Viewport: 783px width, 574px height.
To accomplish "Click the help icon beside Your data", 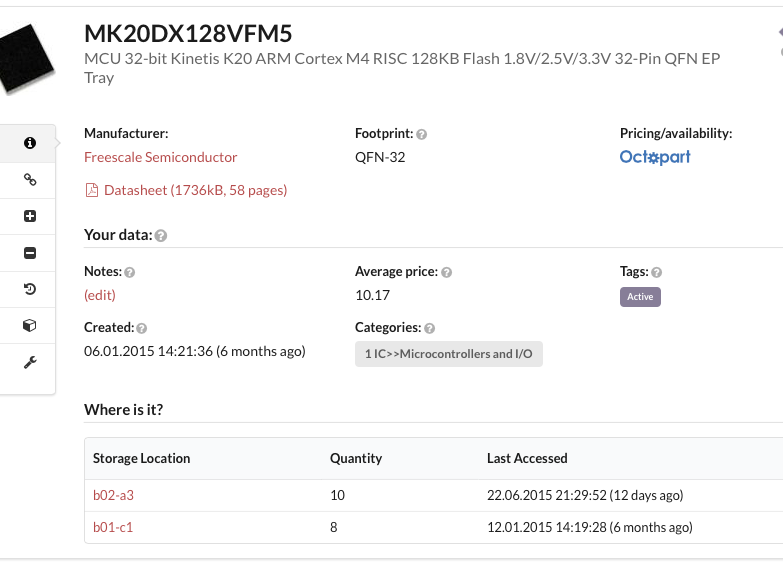I will (x=161, y=235).
